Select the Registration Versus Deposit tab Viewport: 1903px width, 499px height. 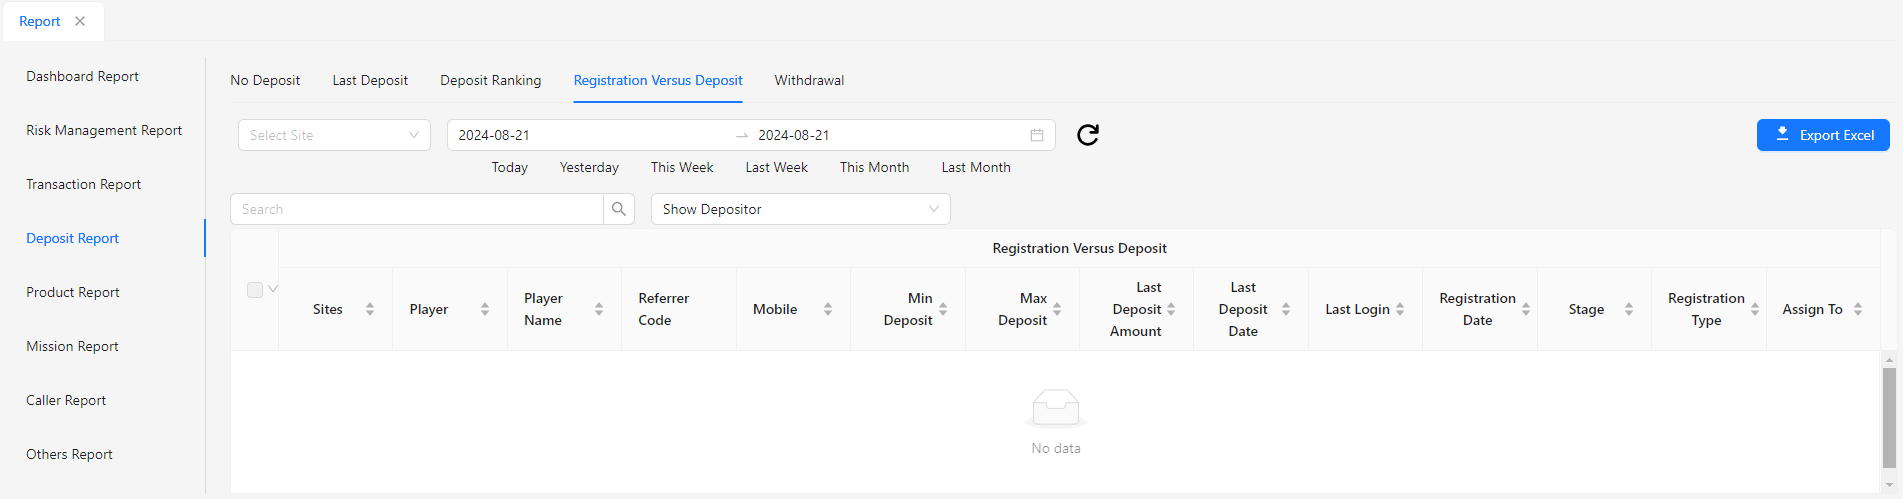tap(658, 80)
